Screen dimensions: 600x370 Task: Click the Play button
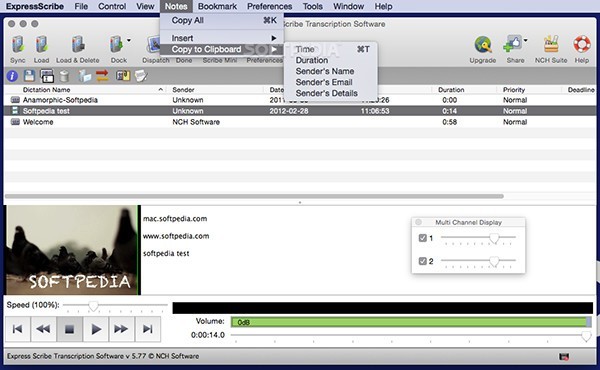pyautogui.click(x=96, y=329)
